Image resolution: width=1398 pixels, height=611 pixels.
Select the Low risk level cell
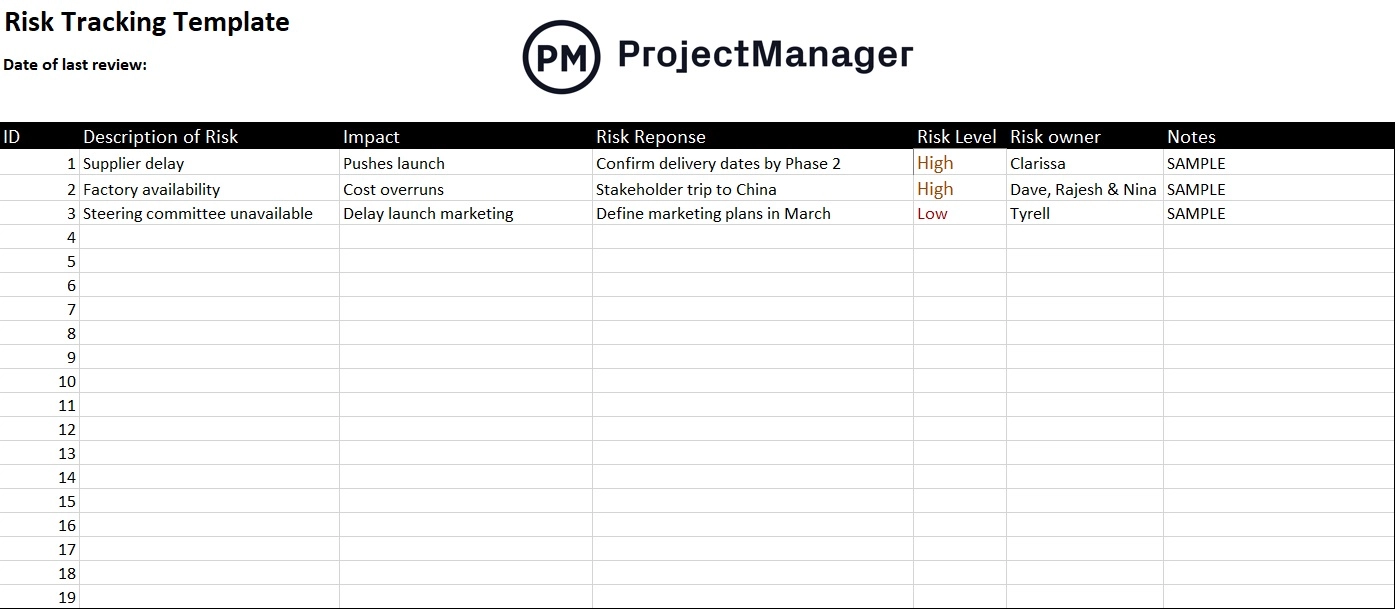click(x=932, y=213)
